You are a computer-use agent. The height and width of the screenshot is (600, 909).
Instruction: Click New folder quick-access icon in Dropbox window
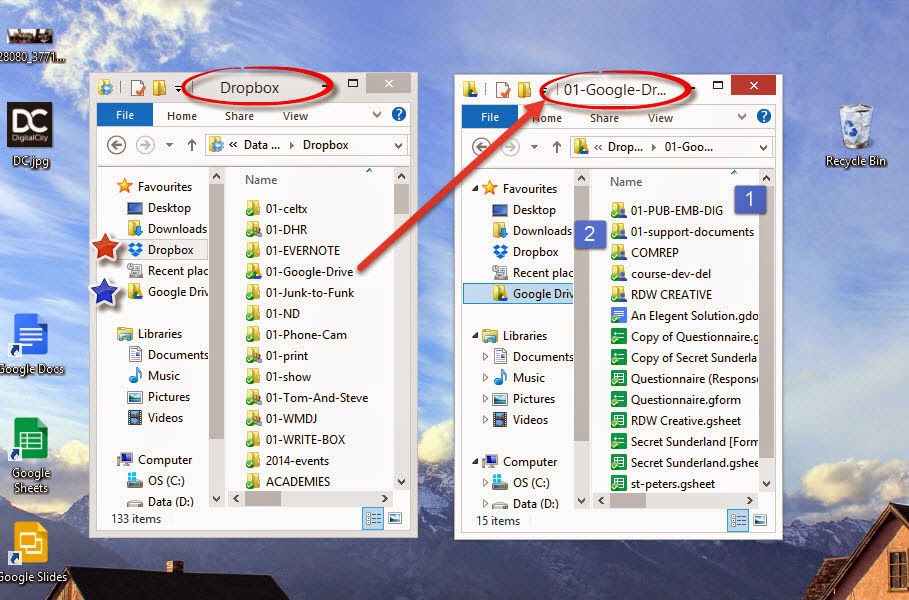pos(159,88)
